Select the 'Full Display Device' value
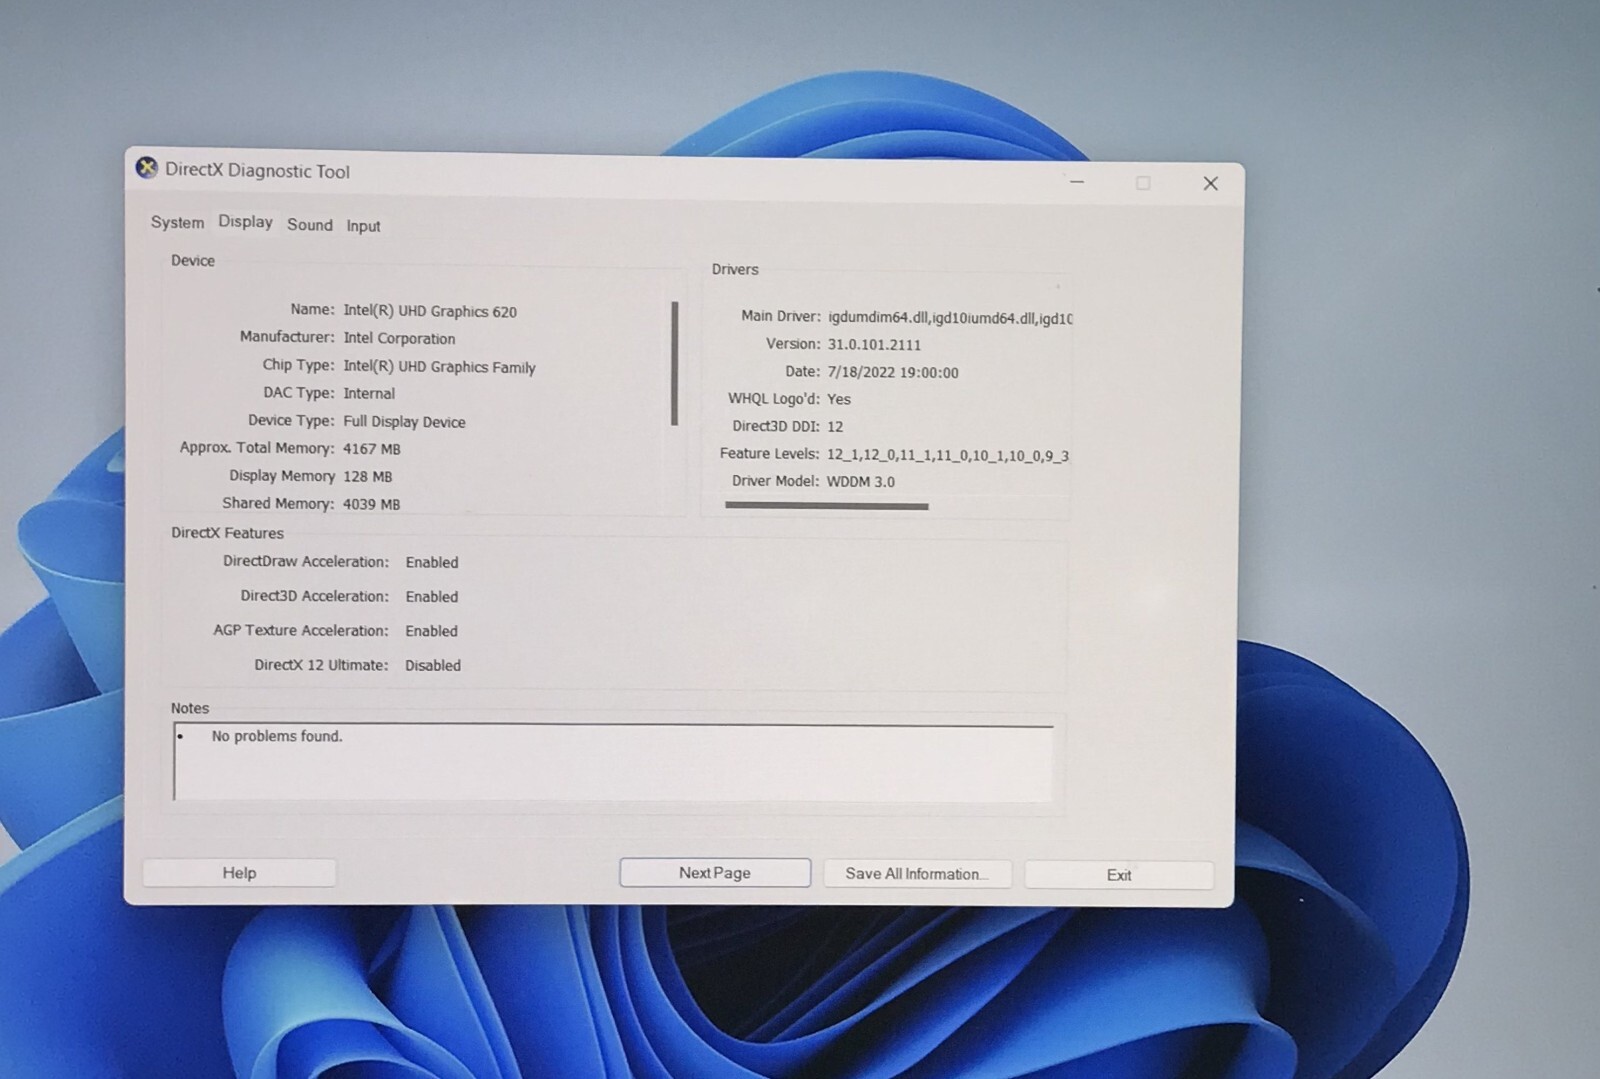The image size is (1600, 1079). 404,422
